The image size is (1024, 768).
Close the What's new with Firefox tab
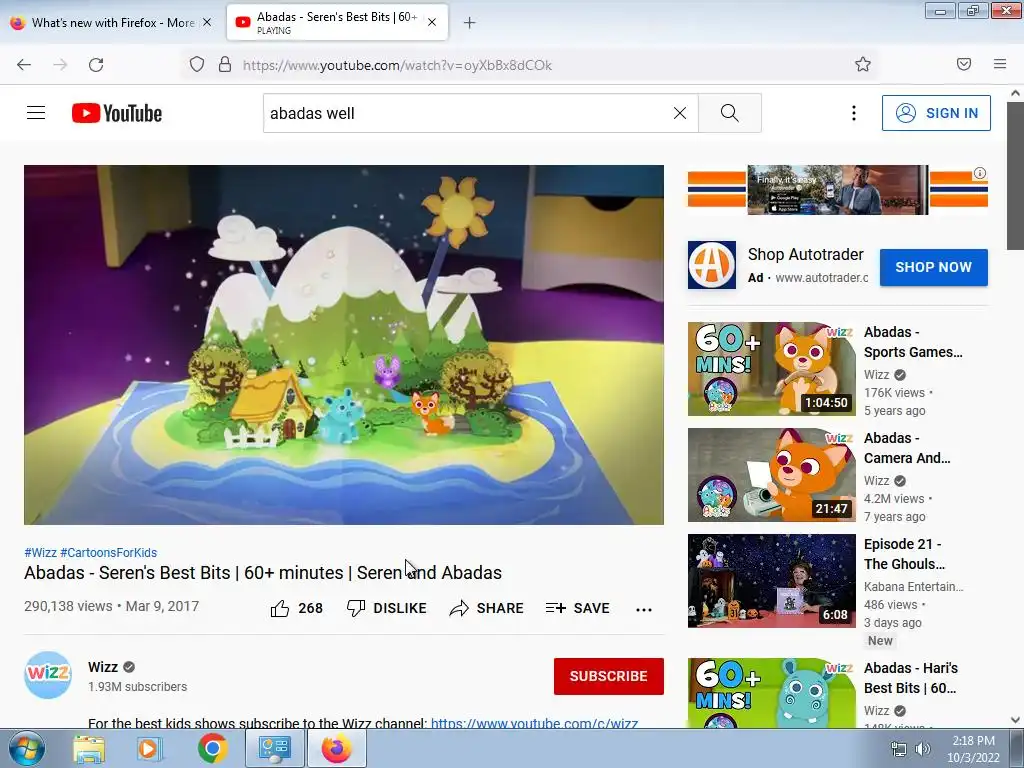[x=207, y=22]
